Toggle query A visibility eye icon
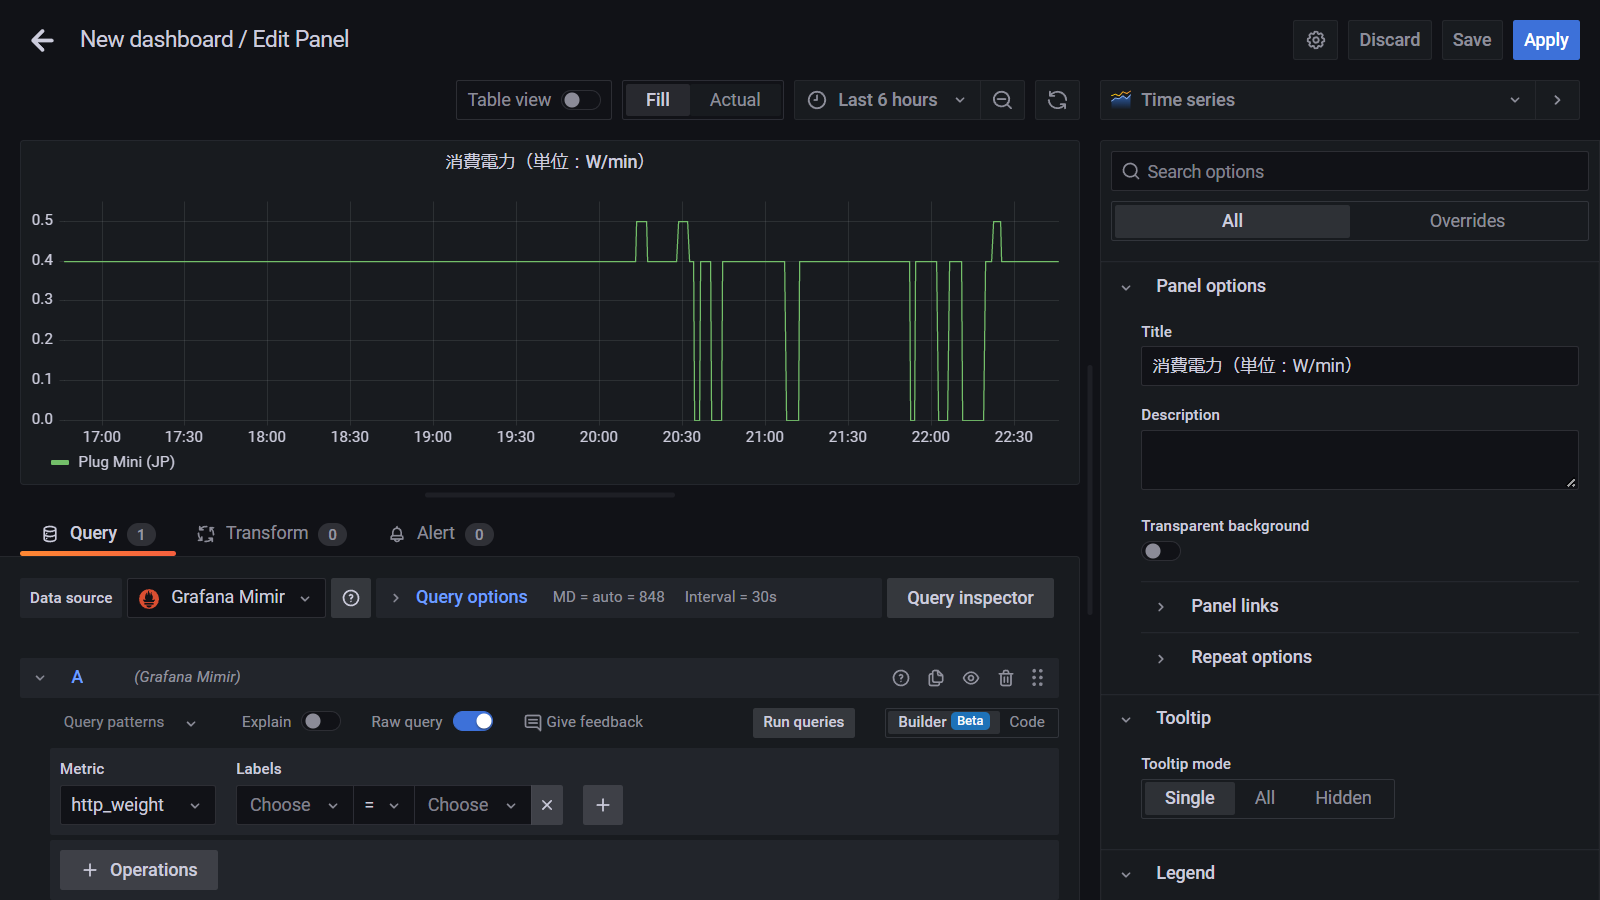This screenshot has width=1600, height=900. click(971, 678)
